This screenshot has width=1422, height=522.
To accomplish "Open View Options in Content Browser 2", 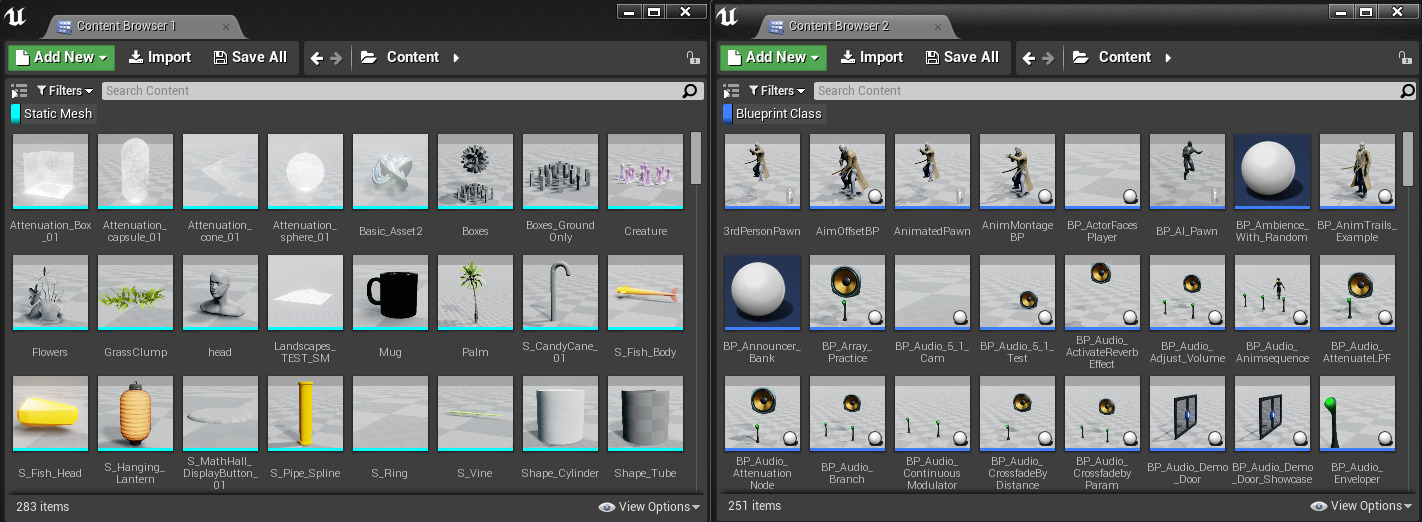I will click(x=1362, y=507).
